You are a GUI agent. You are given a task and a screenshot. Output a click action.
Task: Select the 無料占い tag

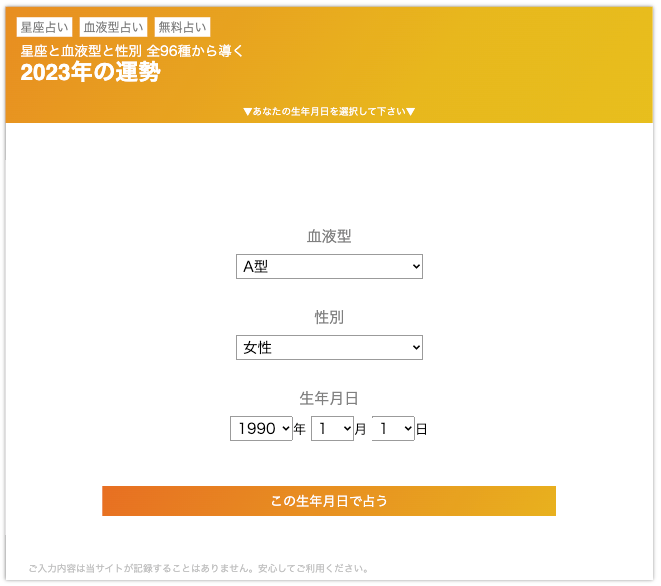[182, 27]
